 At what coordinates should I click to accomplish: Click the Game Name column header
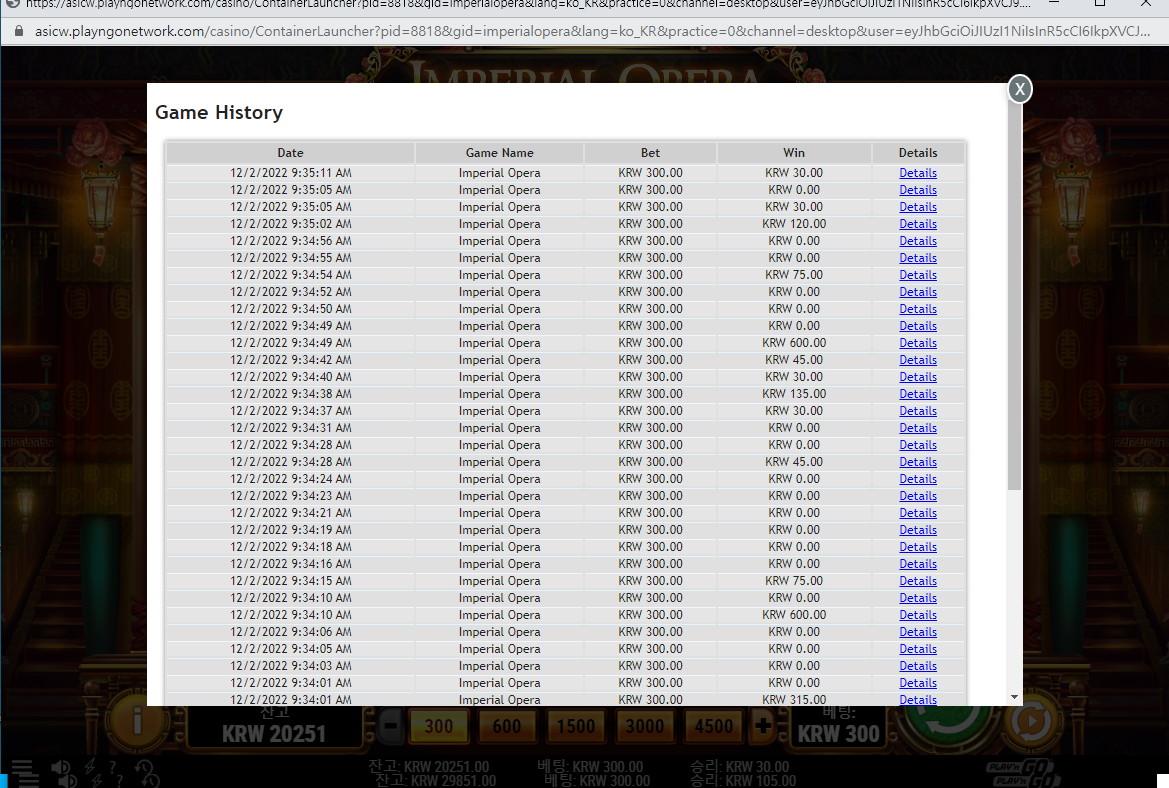pyautogui.click(x=500, y=153)
